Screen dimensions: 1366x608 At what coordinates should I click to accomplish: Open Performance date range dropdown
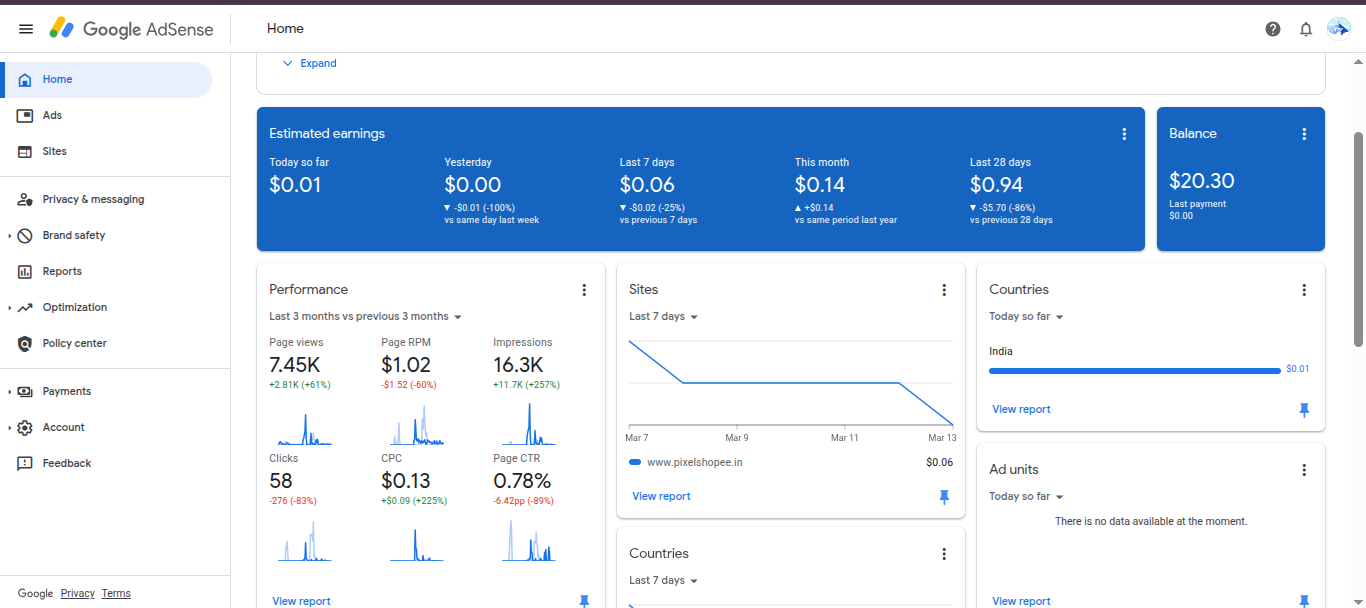[365, 317]
